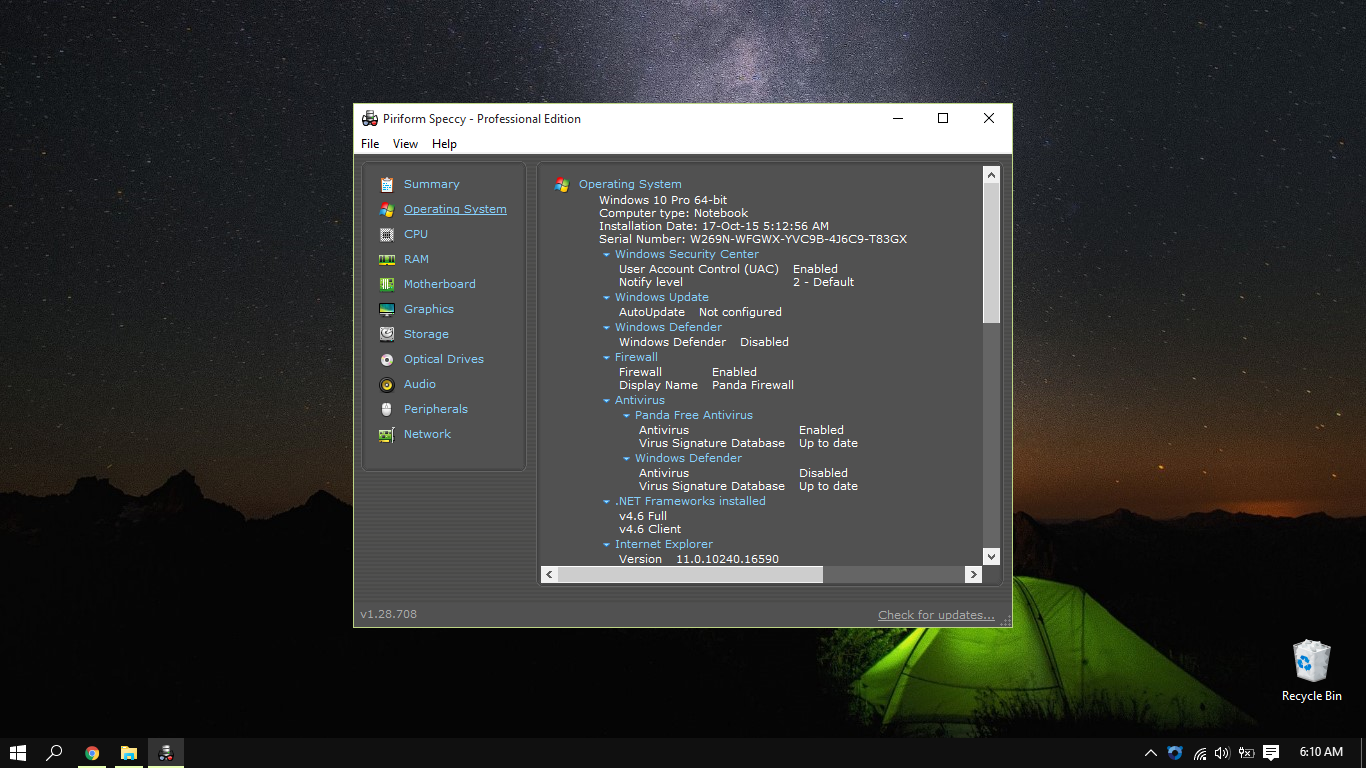Click the scroll left arrow

tap(549, 574)
